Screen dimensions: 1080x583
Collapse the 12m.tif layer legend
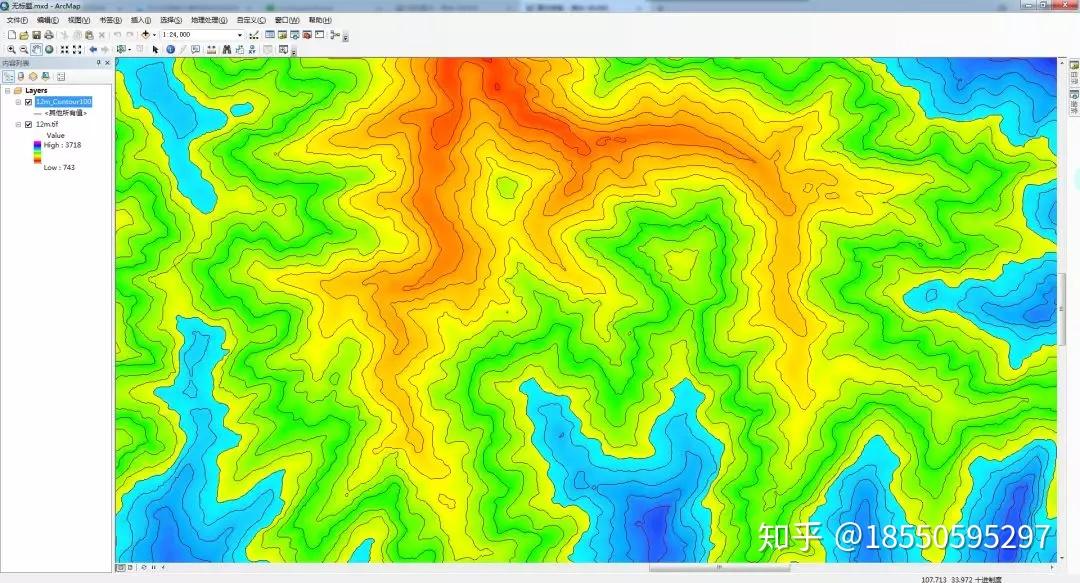(18, 124)
